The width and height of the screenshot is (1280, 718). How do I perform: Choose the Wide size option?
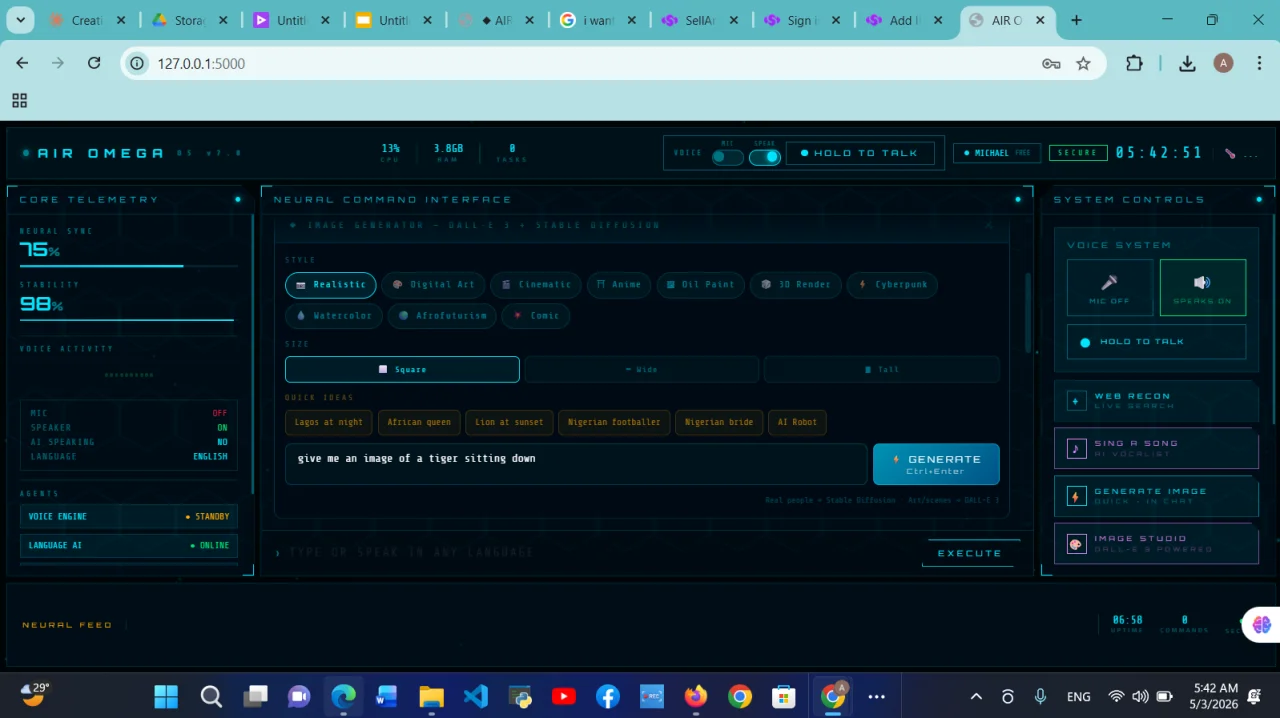tap(642, 369)
